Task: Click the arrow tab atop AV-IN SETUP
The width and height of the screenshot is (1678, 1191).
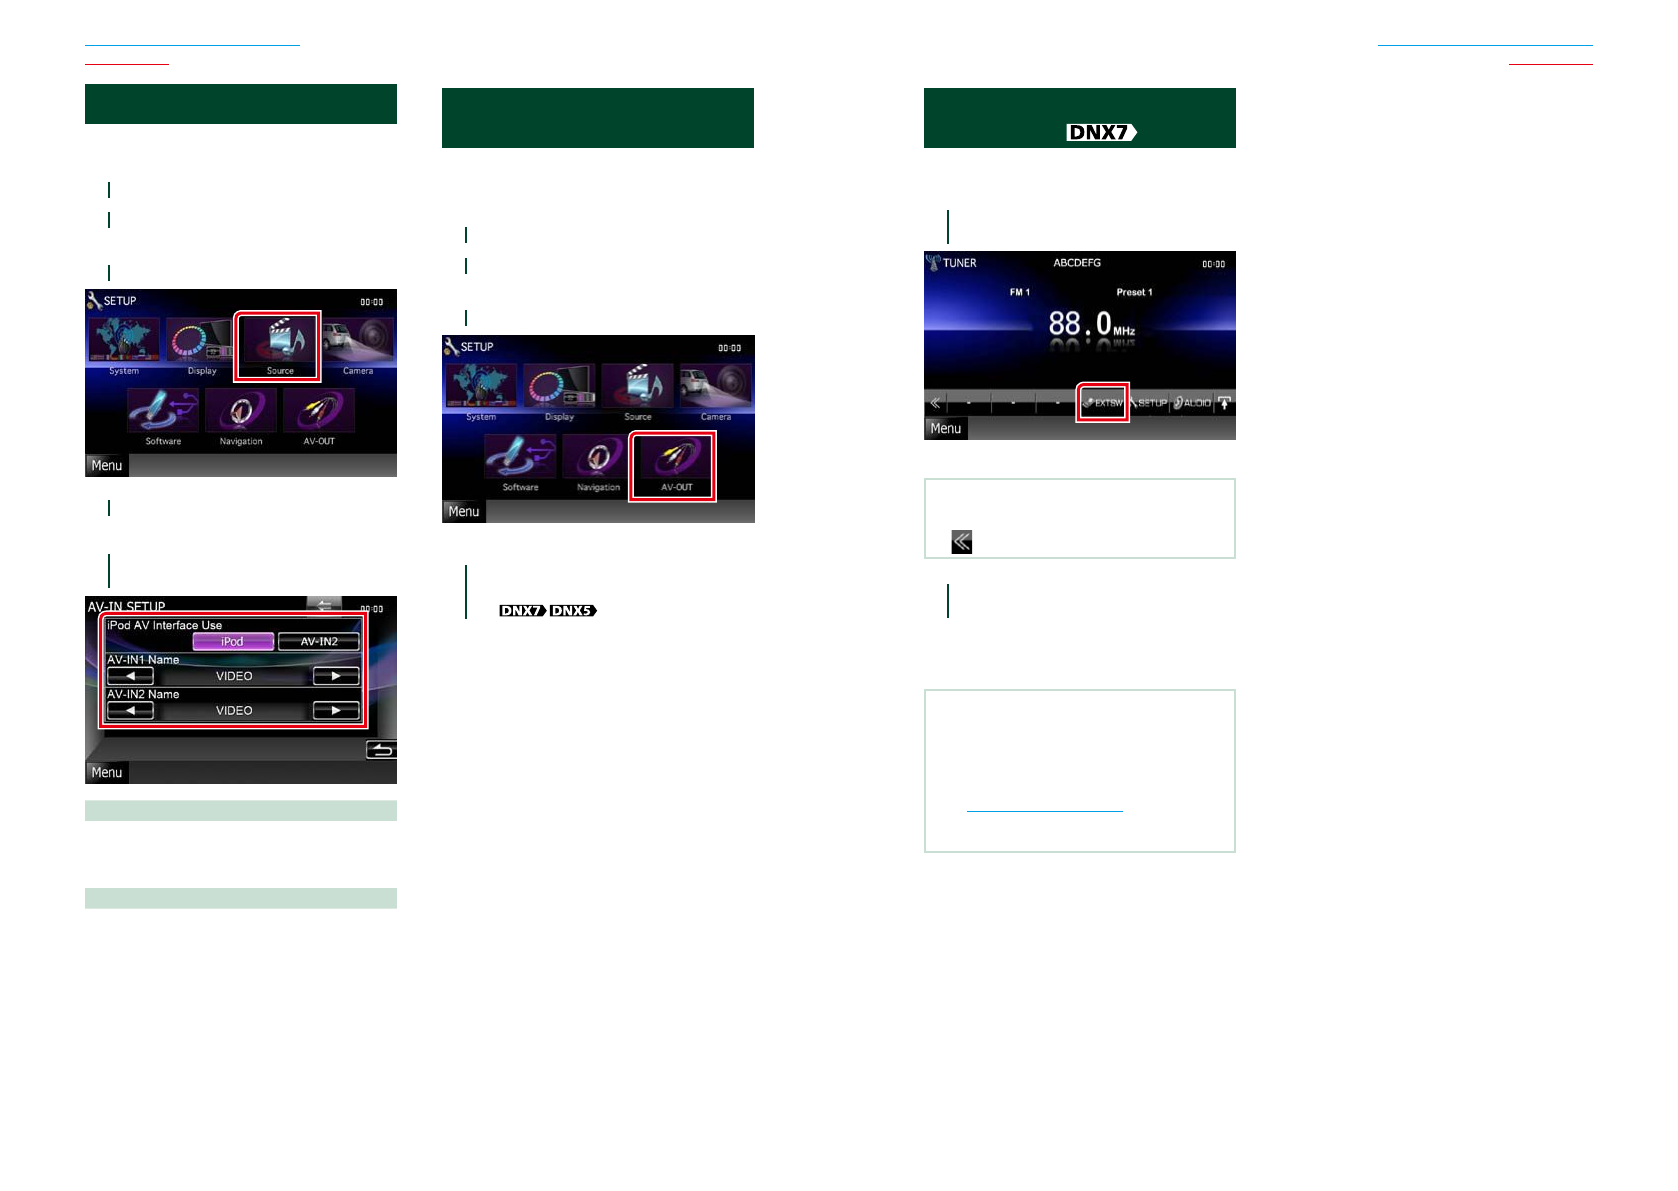Action: (323, 605)
